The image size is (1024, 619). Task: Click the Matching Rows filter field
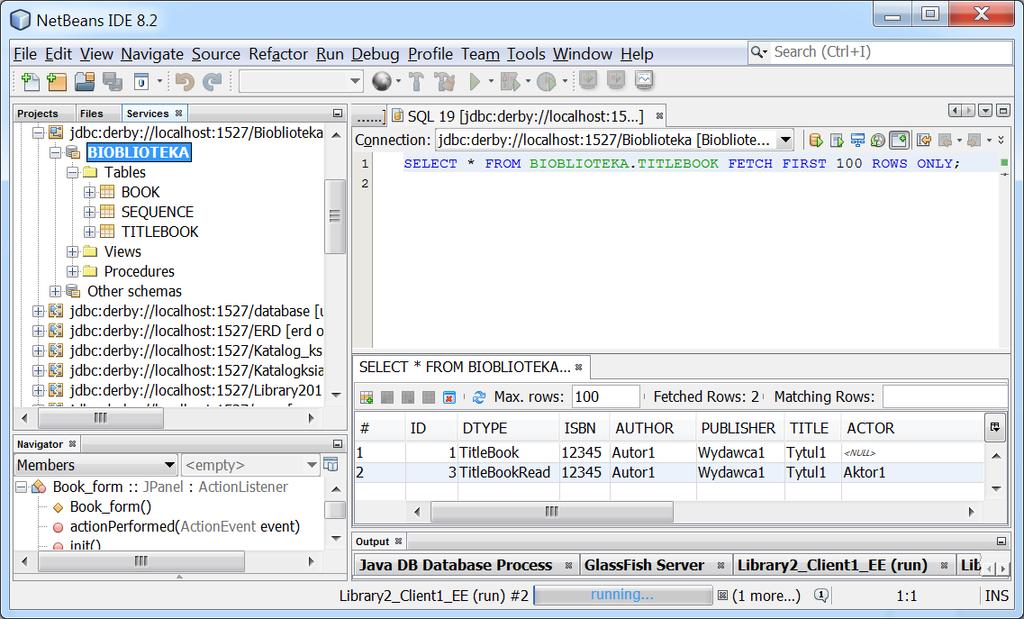pyautogui.click(x=945, y=397)
